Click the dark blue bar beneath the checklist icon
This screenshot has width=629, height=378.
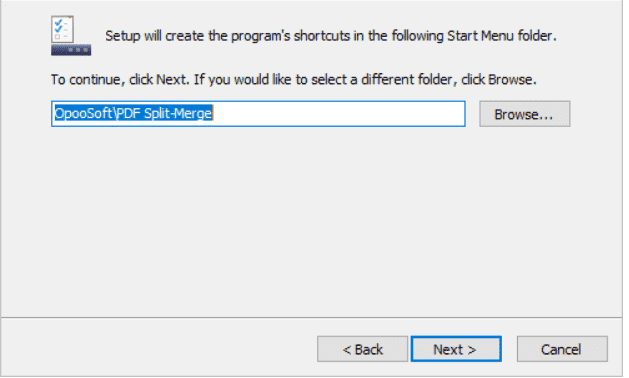(x=71, y=50)
